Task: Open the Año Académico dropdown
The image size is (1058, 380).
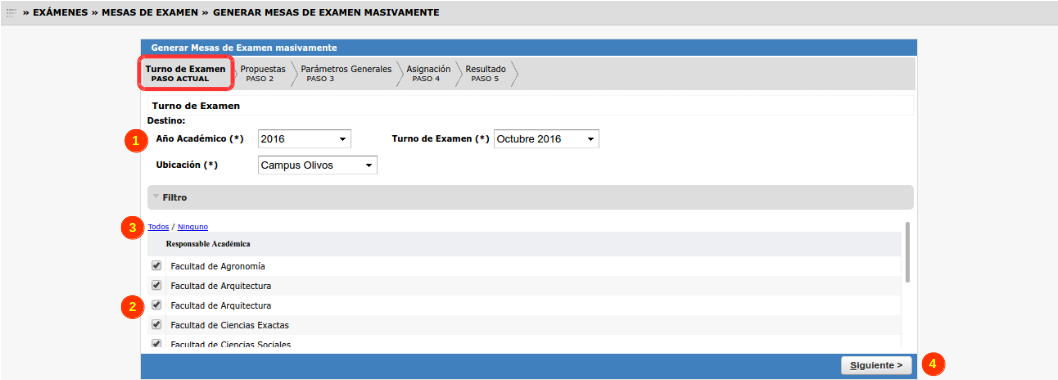Action: (304, 139)
